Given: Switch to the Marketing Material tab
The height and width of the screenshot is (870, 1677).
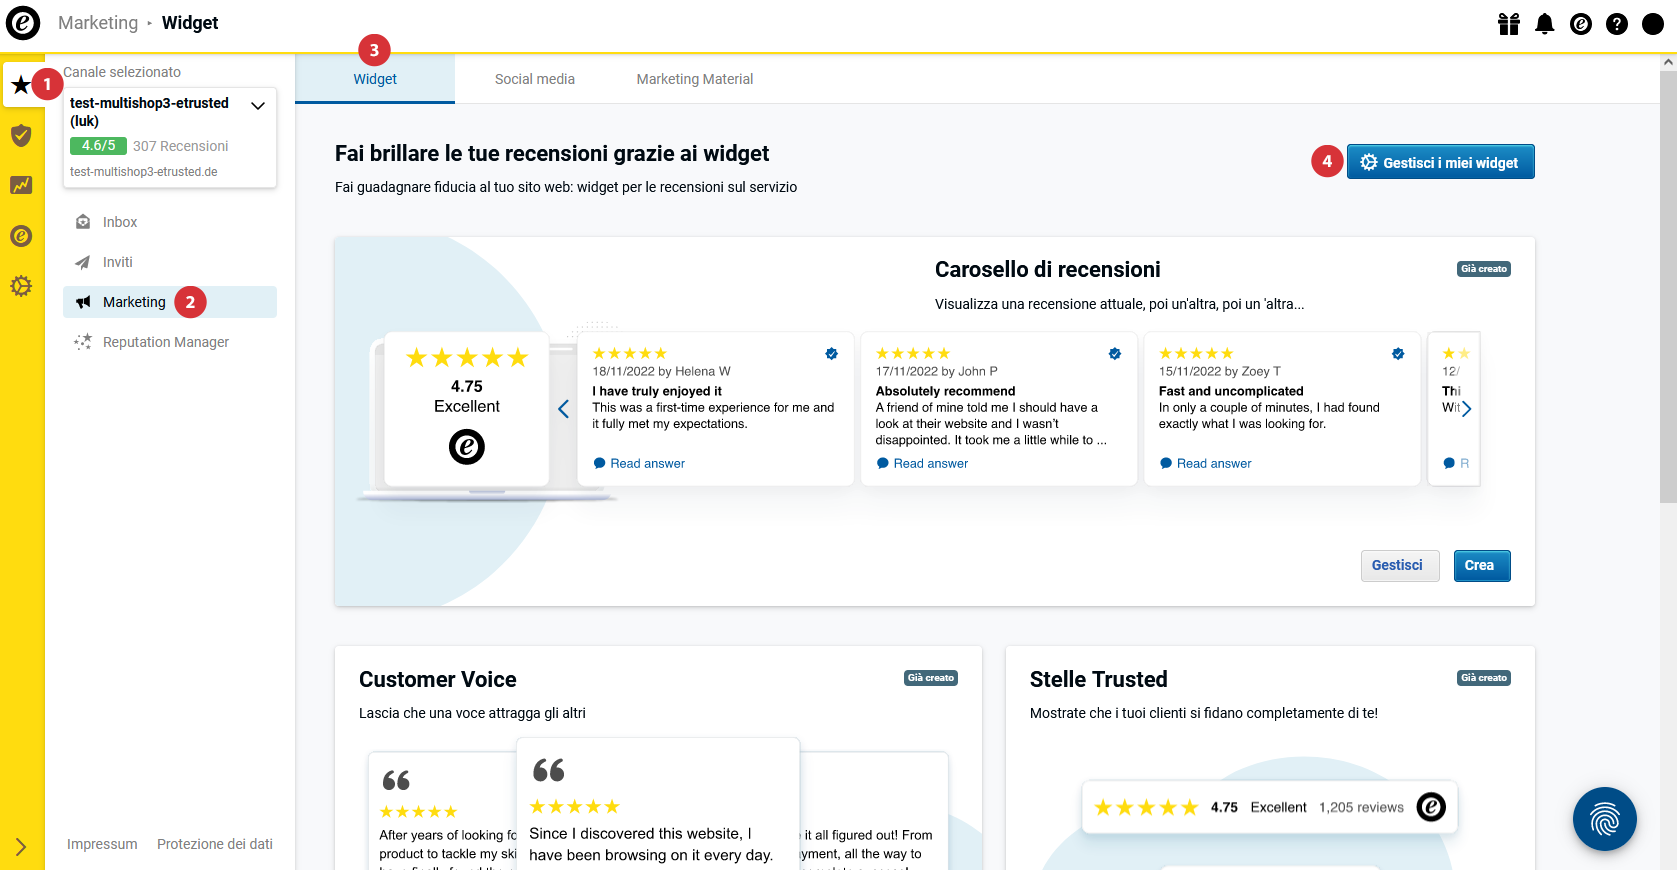Looking at the screenshot, I should (x=695, y=79).
